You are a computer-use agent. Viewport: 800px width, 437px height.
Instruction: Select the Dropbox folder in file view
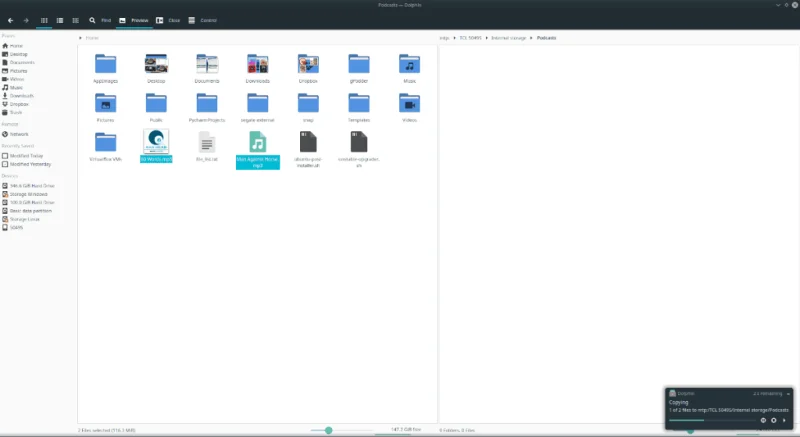point(308,64)
